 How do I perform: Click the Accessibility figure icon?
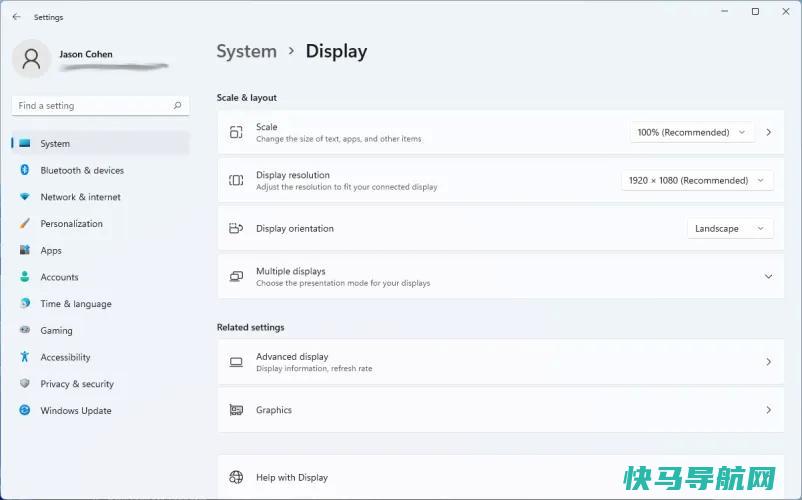tap(25, 356)
